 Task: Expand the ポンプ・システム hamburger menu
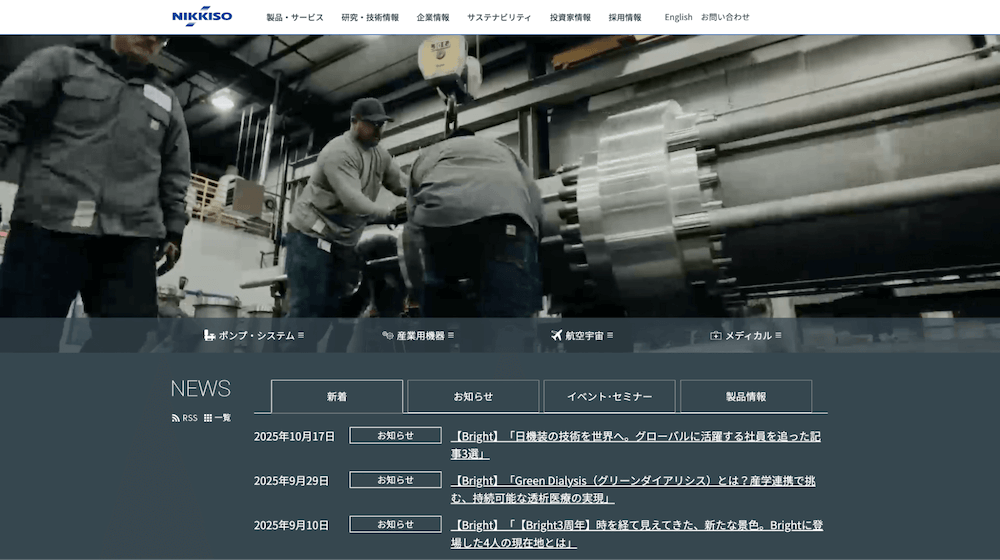(301, 336)
